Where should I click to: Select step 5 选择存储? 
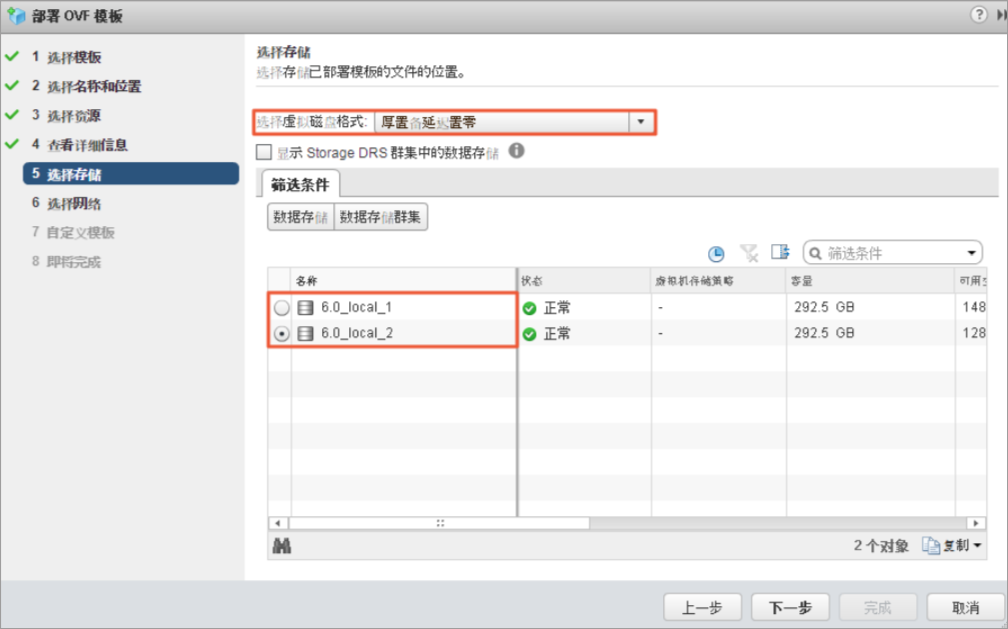point(130,174)
